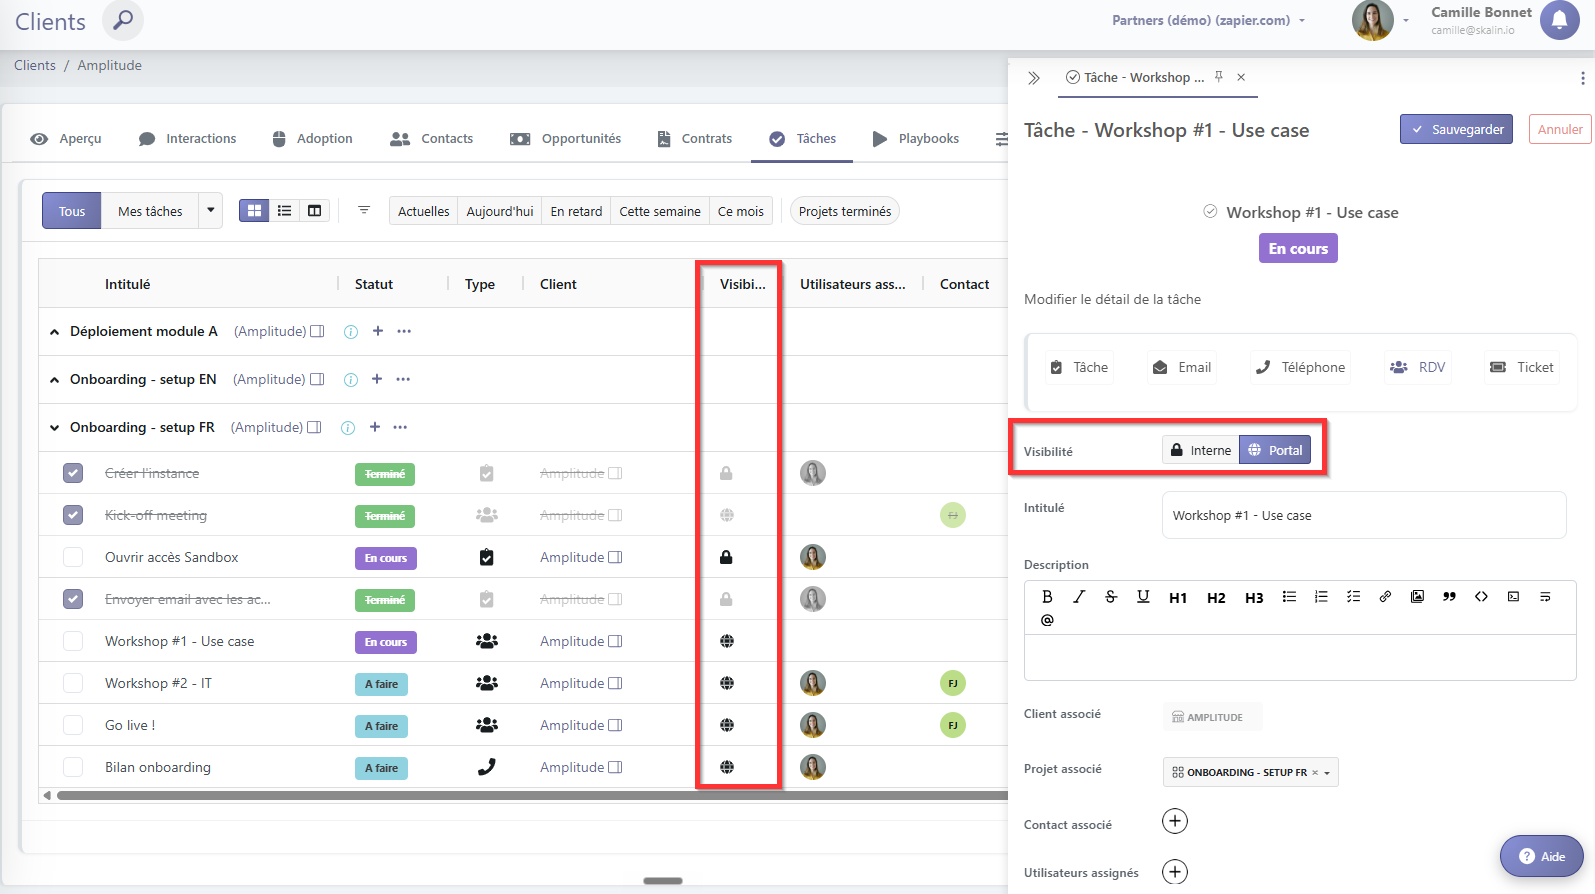Insert bulleted list in description

pos(1289,597)
